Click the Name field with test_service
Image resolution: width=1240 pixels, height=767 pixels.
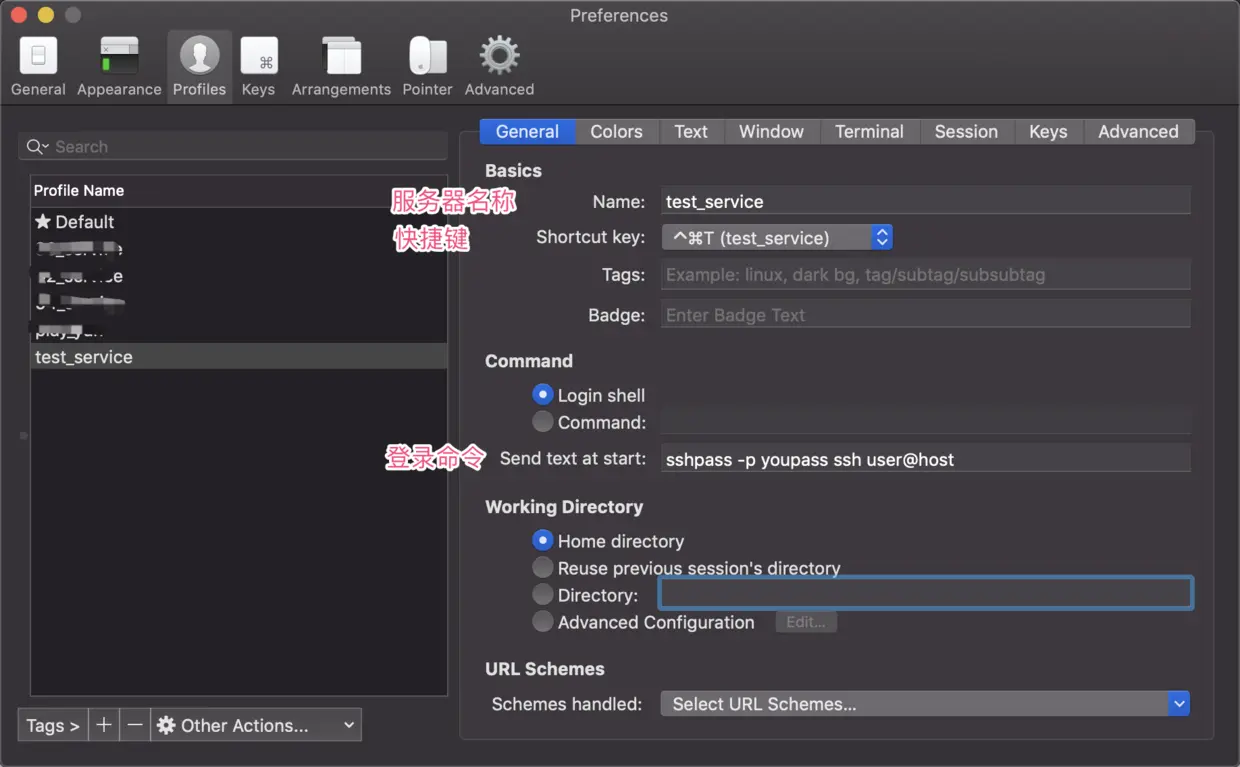tap(926, 201)
